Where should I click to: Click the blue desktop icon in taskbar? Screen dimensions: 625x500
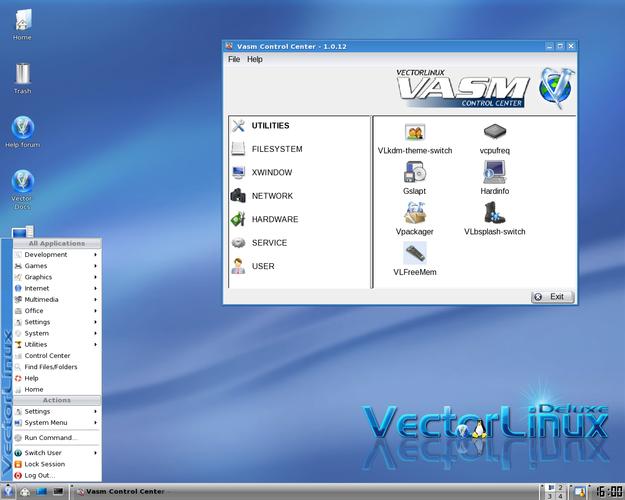click(41, 491)
